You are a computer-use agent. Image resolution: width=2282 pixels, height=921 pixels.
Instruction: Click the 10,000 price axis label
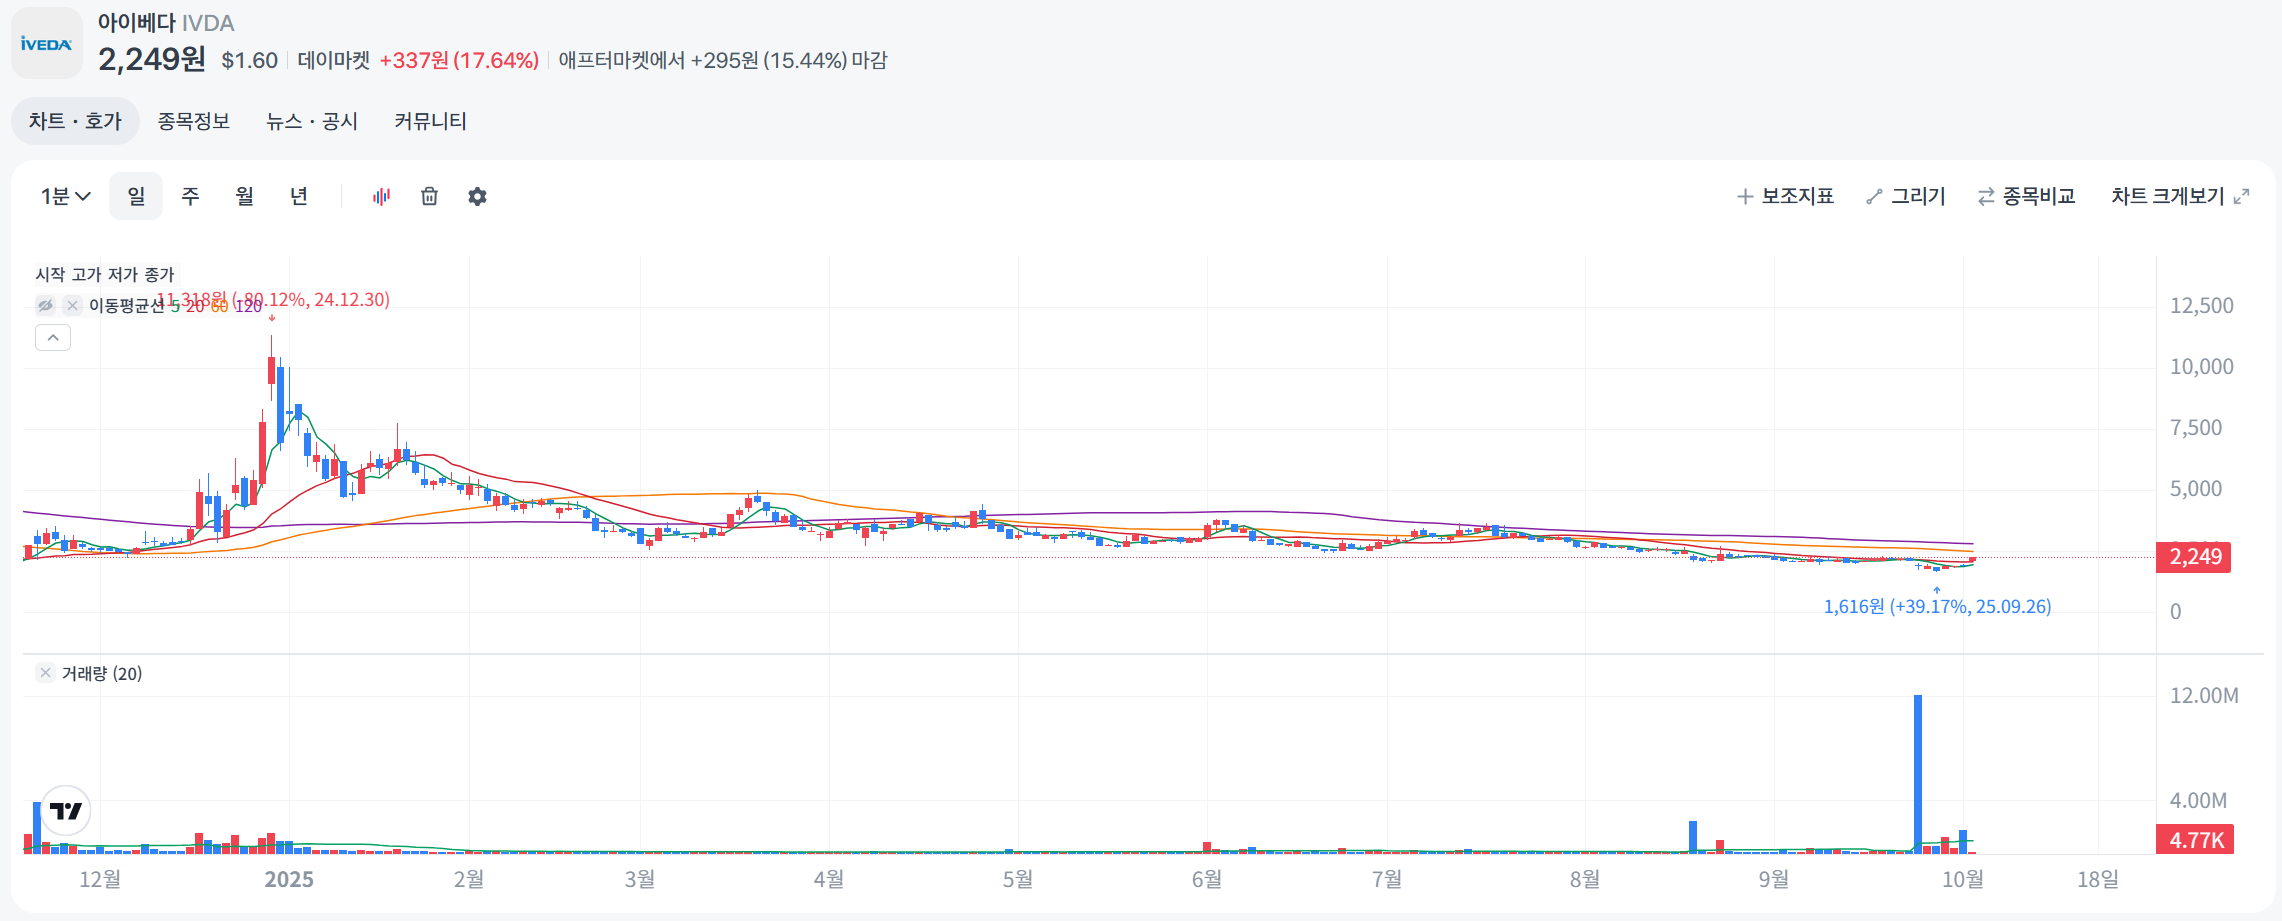[2201, 367]
